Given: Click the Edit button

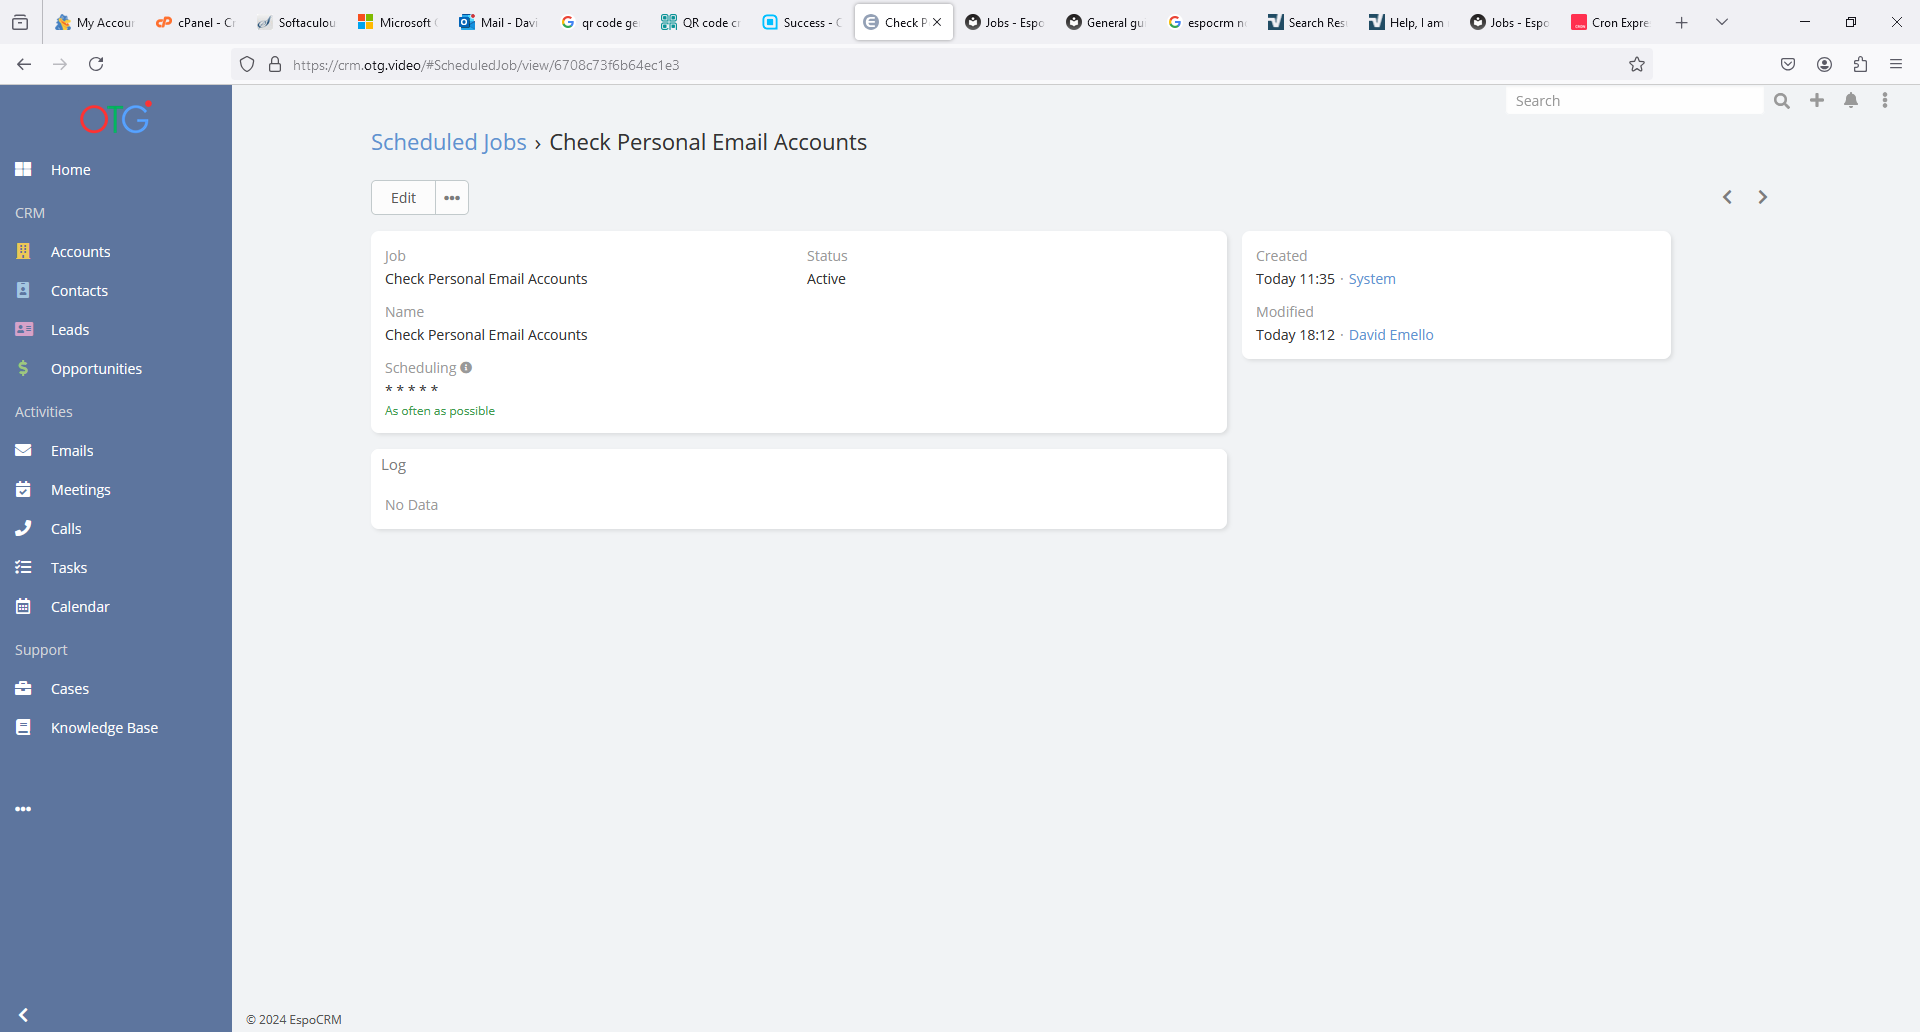Looking at the screenshot, I should coord(403,198).
